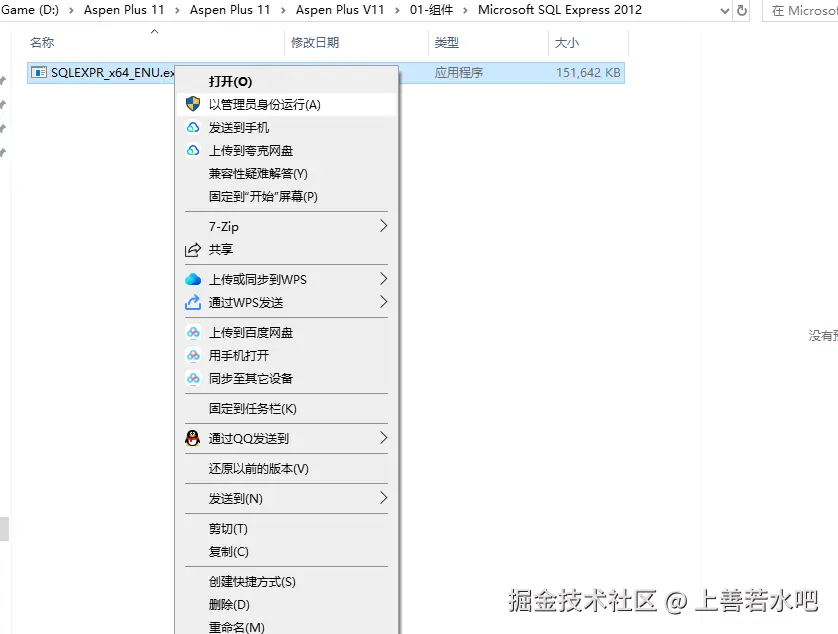Image resolution: width=838 pixels, height=634 pixels.
Task: Select 重命名(M) entry
Action: pyautogui.click(x=286, y=627)
